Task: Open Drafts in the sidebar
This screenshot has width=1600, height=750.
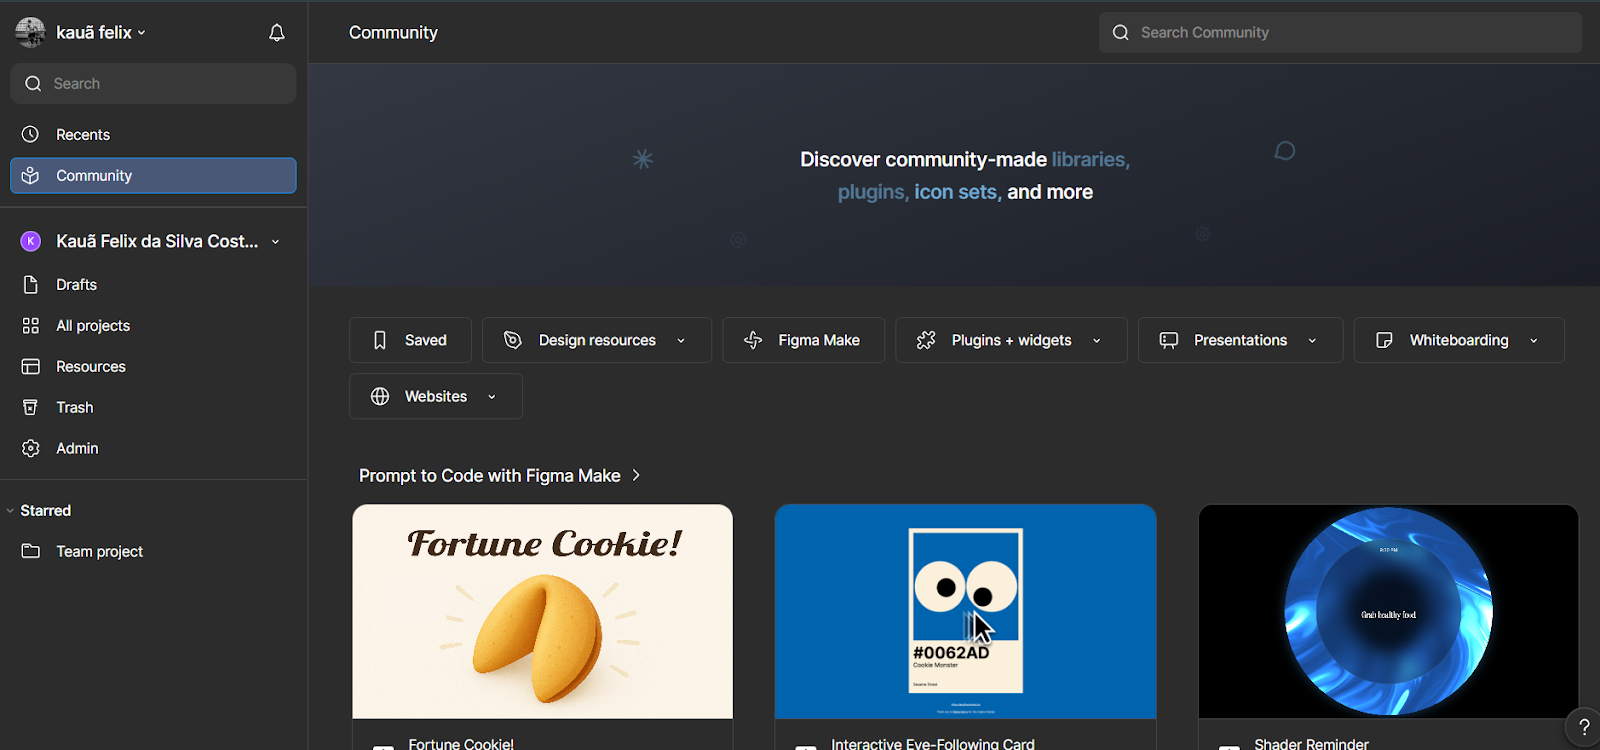Action: [x=153, y=285]
